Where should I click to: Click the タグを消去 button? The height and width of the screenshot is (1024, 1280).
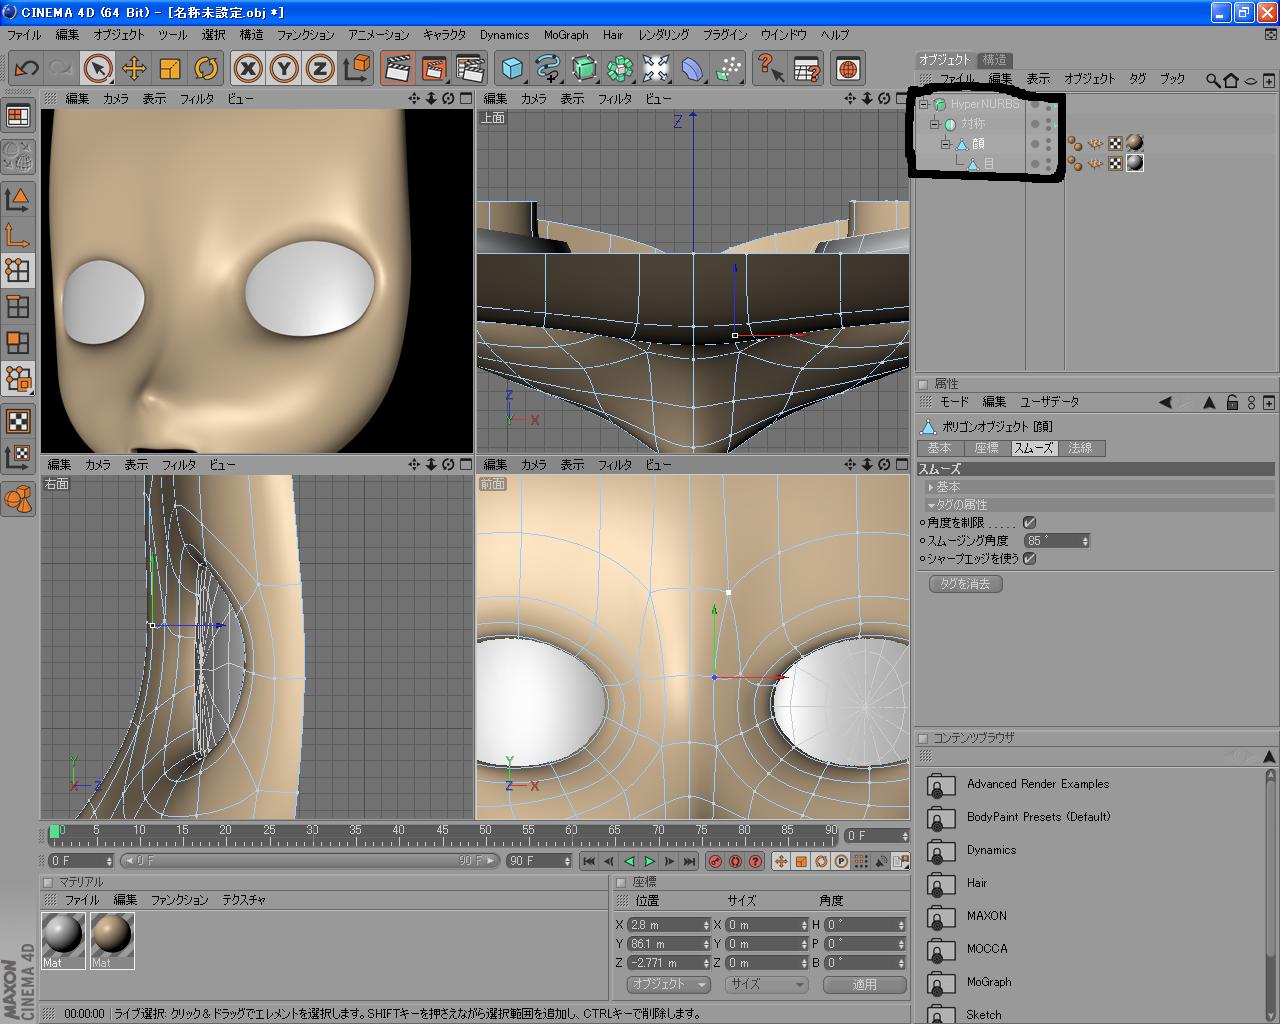pyautogui.click(x=965, y=584)
